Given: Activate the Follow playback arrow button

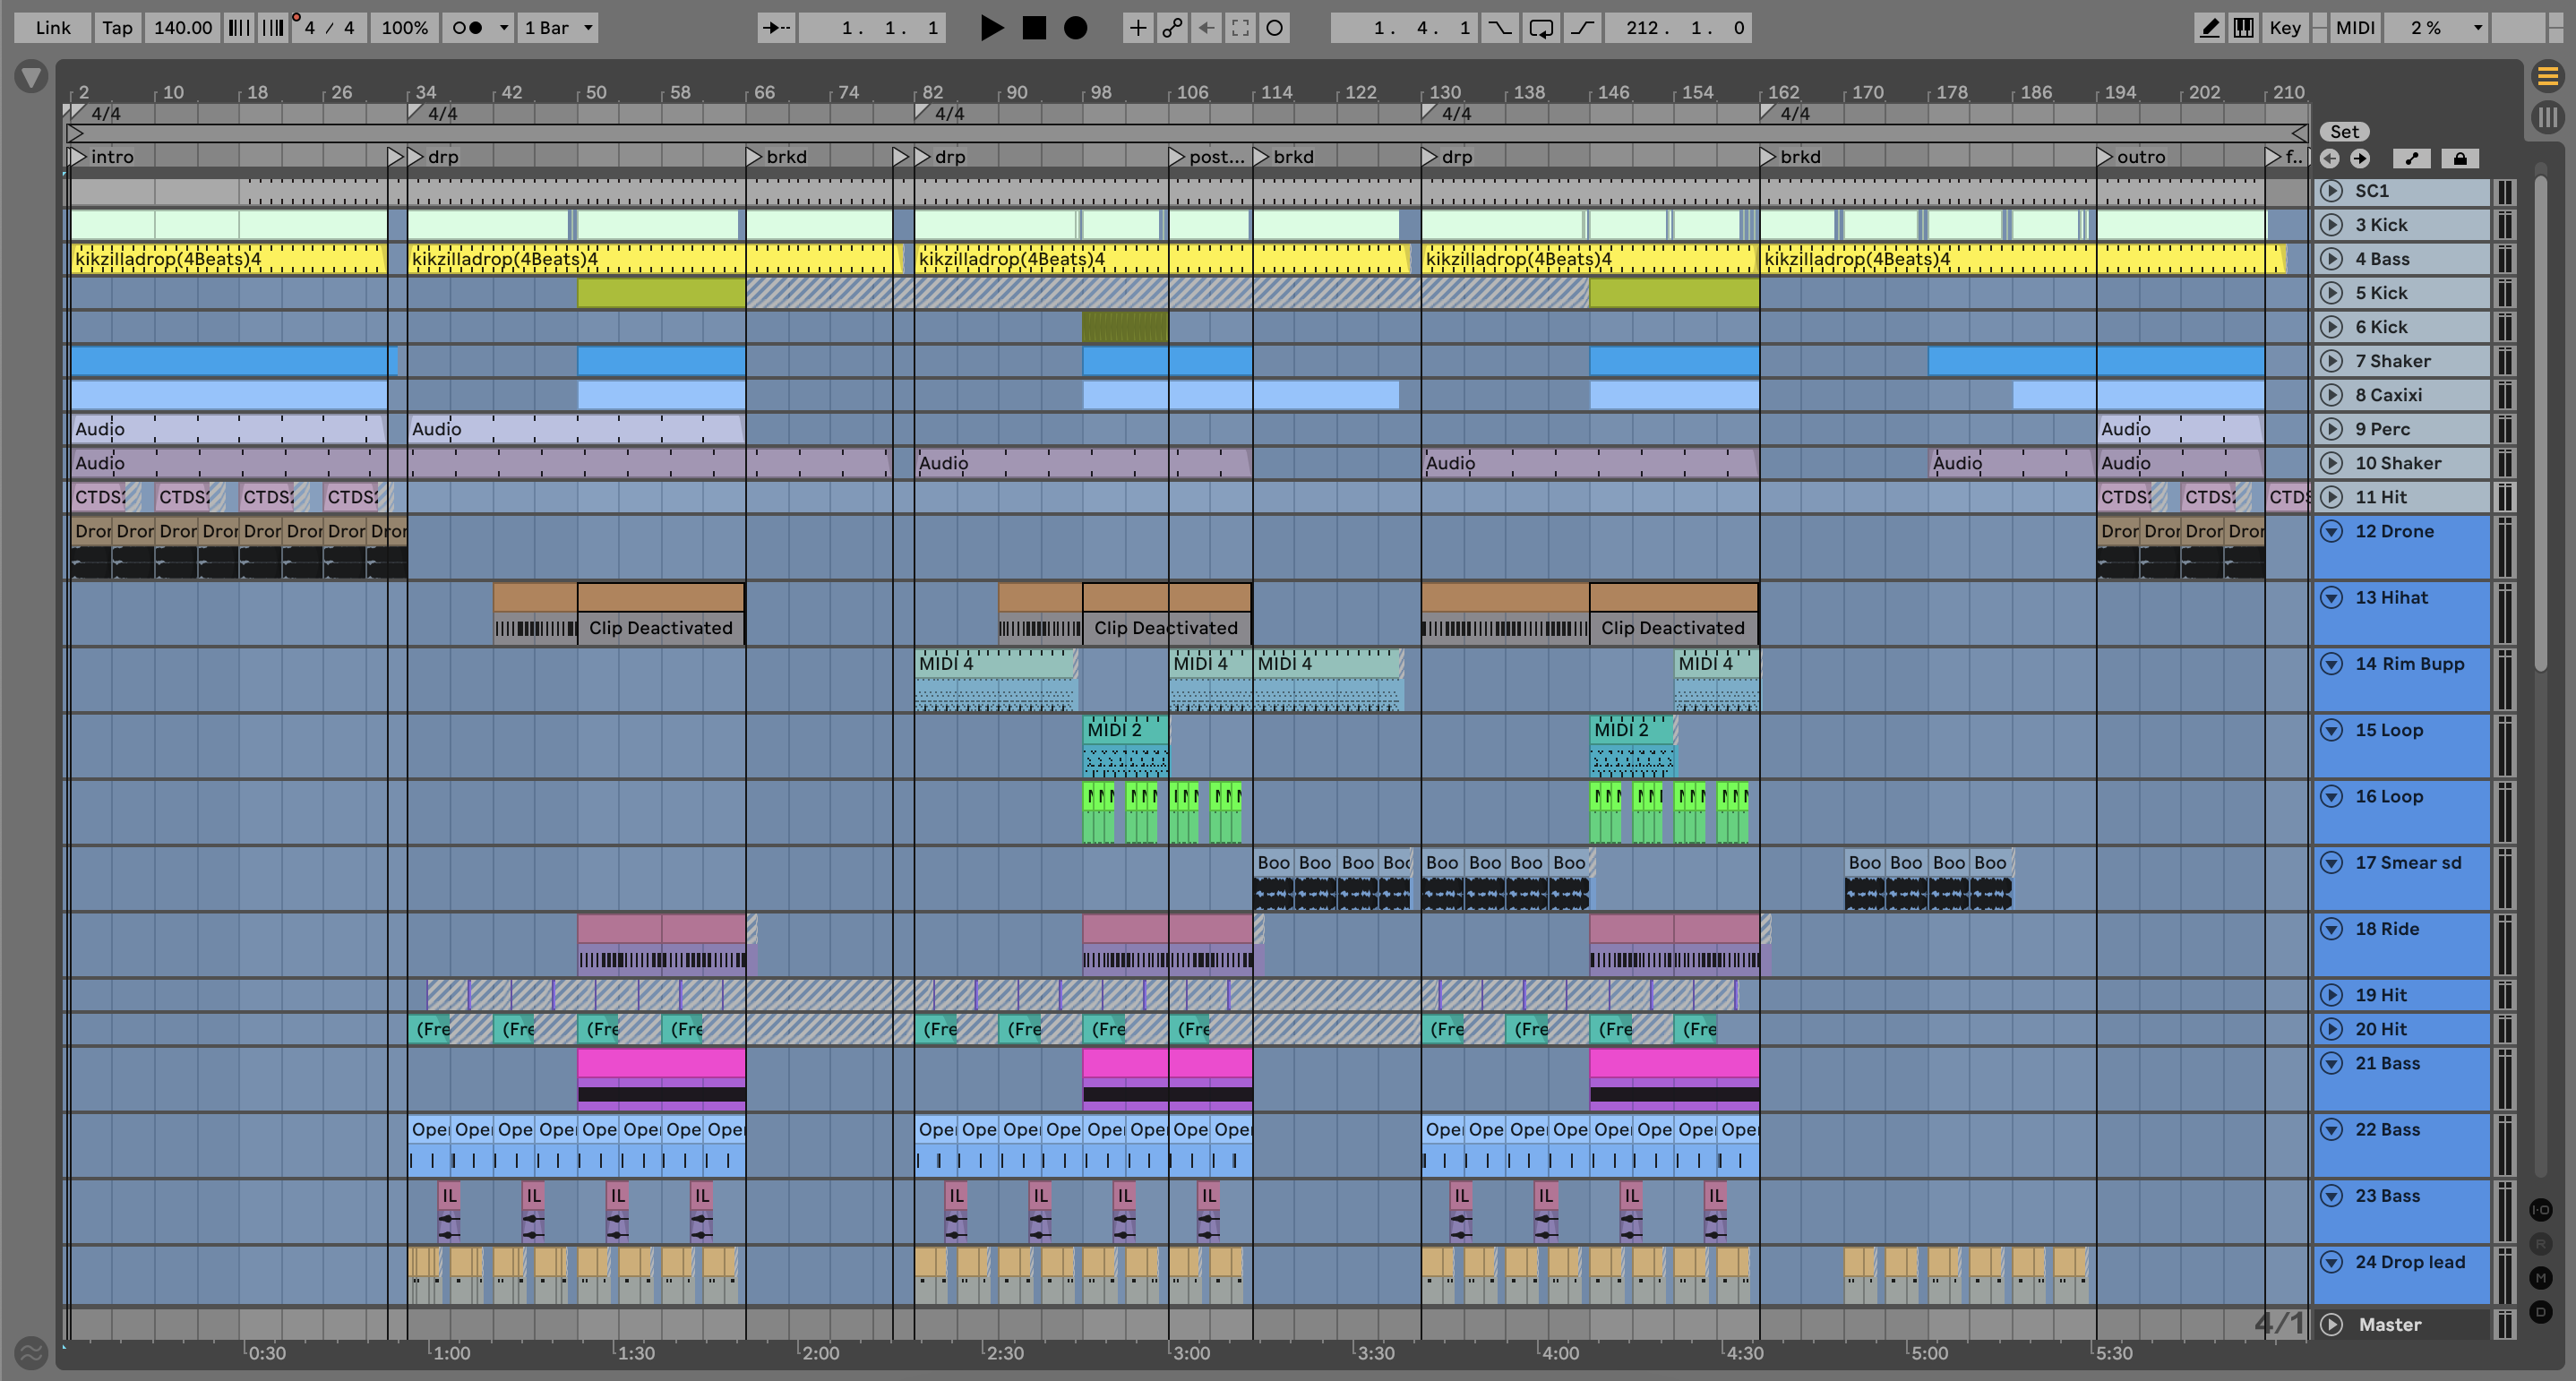Looking at the screenshot, I should 775,28.
